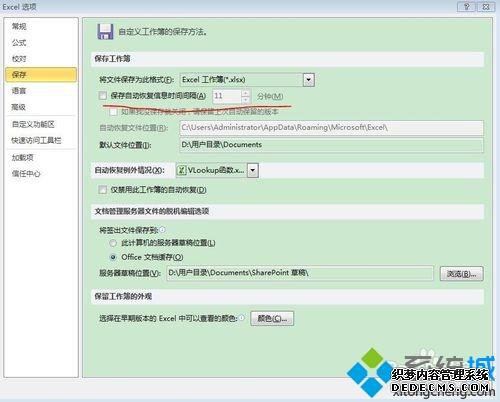500x402 pixels.
Task: Select 此计算机的服务器草稿位置 radio button
Action: [x=113, y=243]
